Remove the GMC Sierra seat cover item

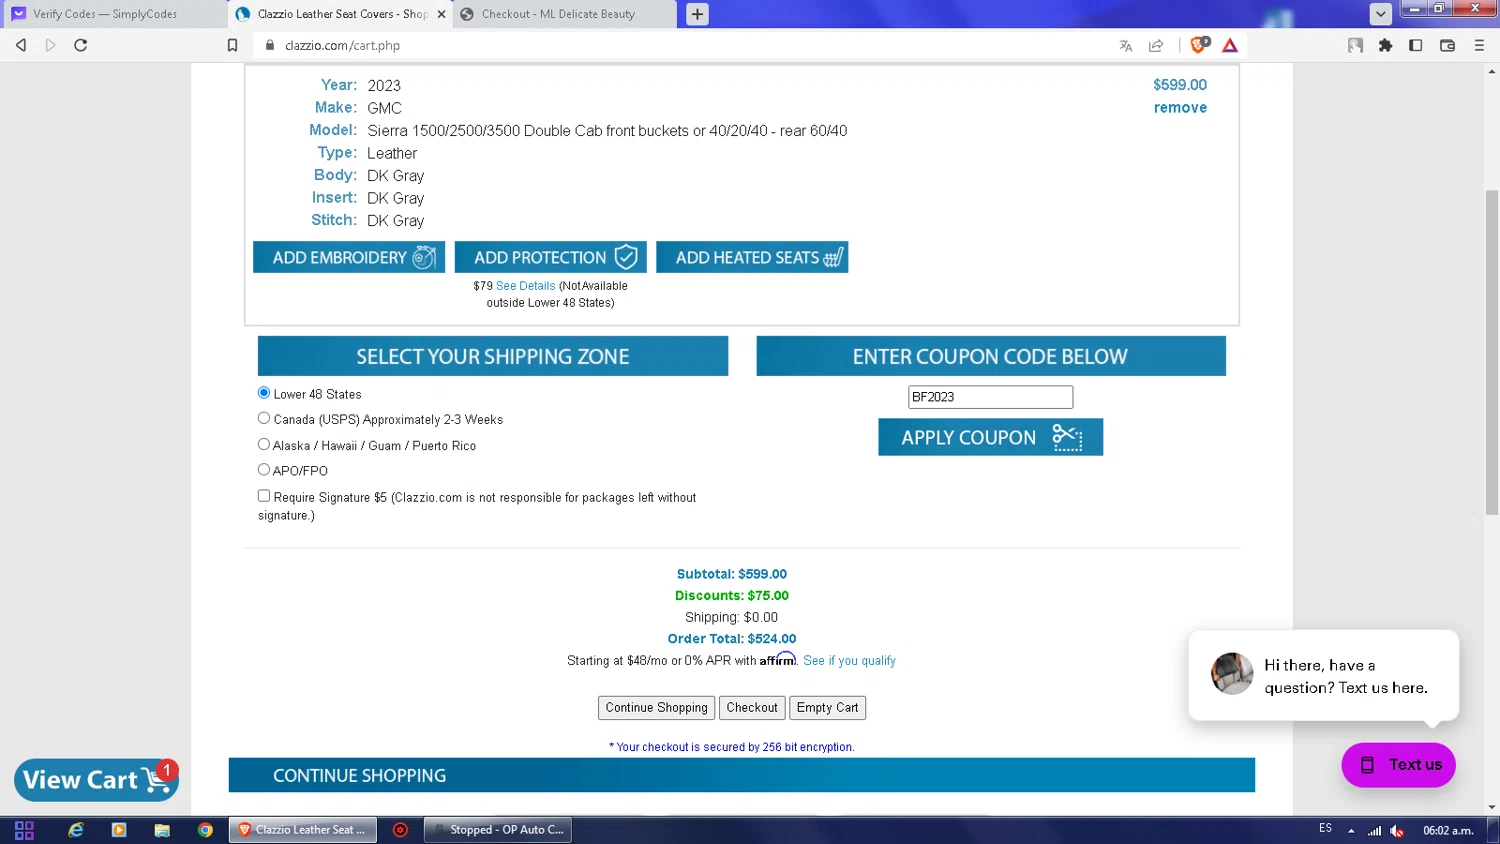[1180, 108]
